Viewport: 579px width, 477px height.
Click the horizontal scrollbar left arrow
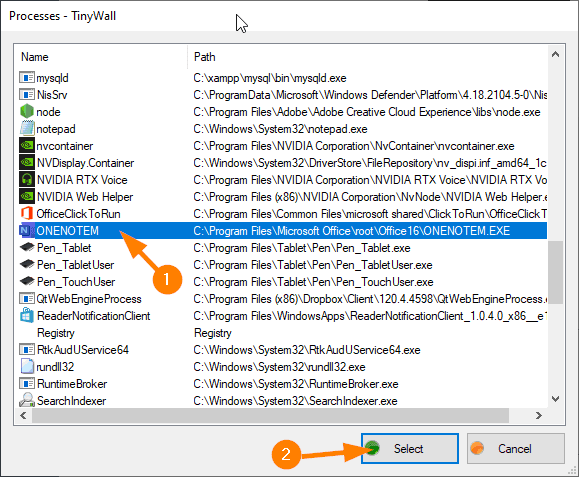point(23,416)
